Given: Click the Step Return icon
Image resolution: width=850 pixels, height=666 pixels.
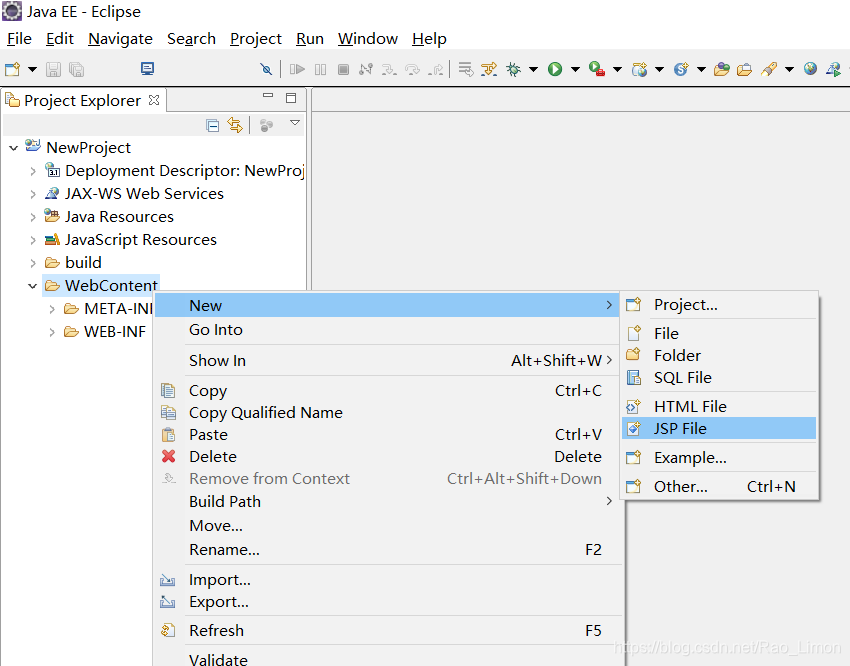Looking at the screenshot, I should 435,69.
